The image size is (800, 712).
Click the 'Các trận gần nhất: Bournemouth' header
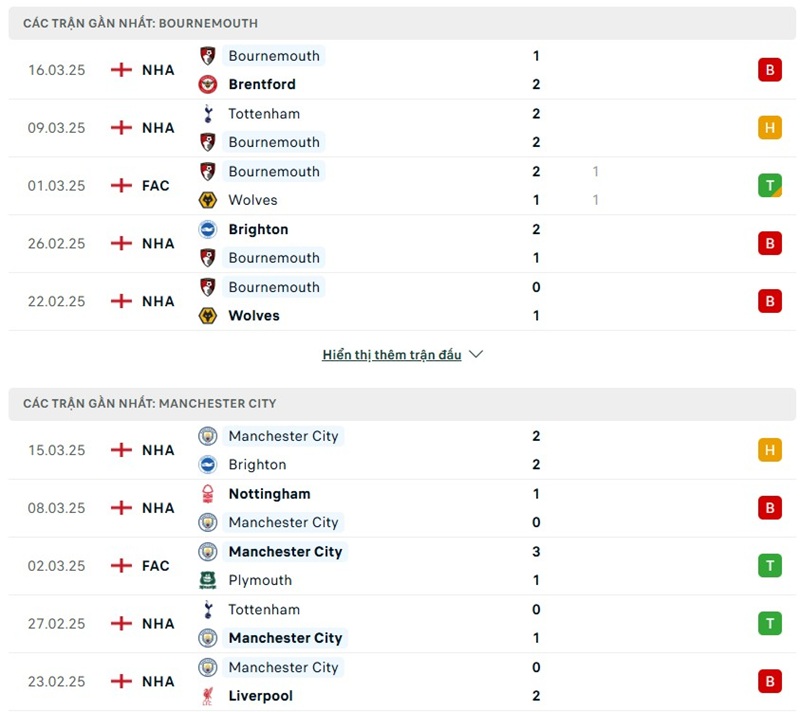pyautogui.click(x=140, y=23)
